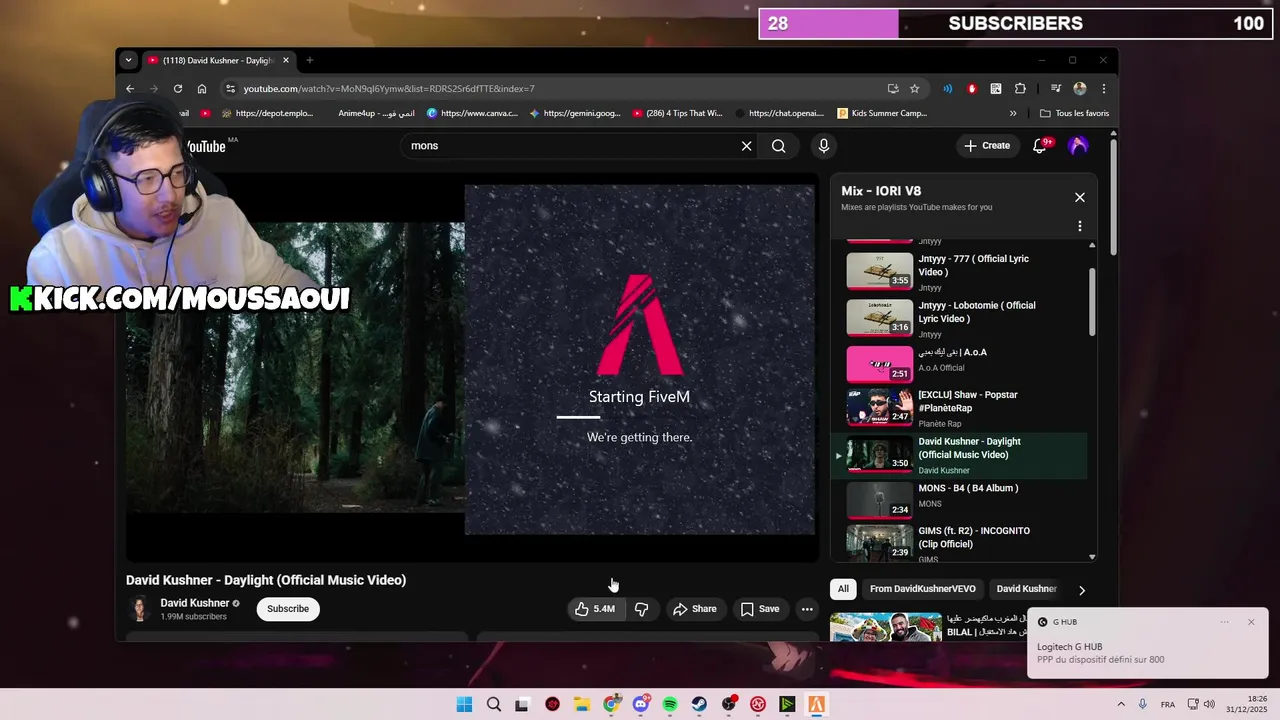Viewport: 1280px width, 720px height.
Task: Play Jntyyy - 777 from the mix
Action: (x=960, y=271)
